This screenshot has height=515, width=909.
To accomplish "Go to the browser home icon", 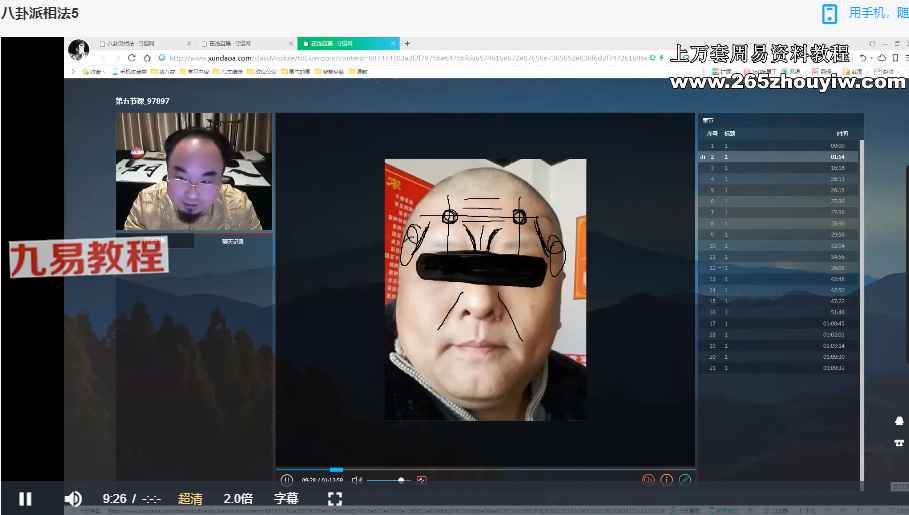I will pos(147,58).
